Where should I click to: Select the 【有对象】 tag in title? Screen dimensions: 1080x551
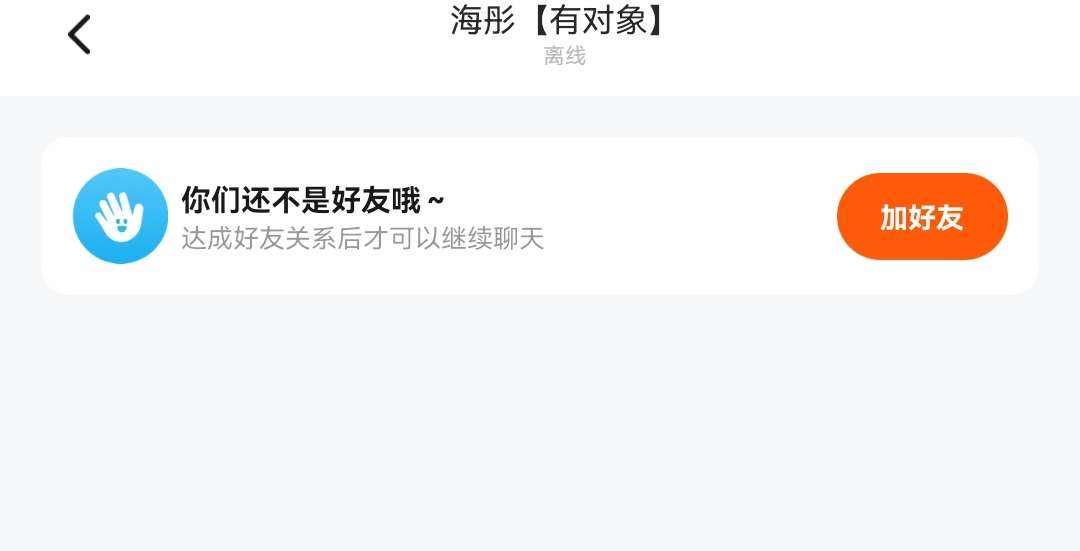pos(598,20)
